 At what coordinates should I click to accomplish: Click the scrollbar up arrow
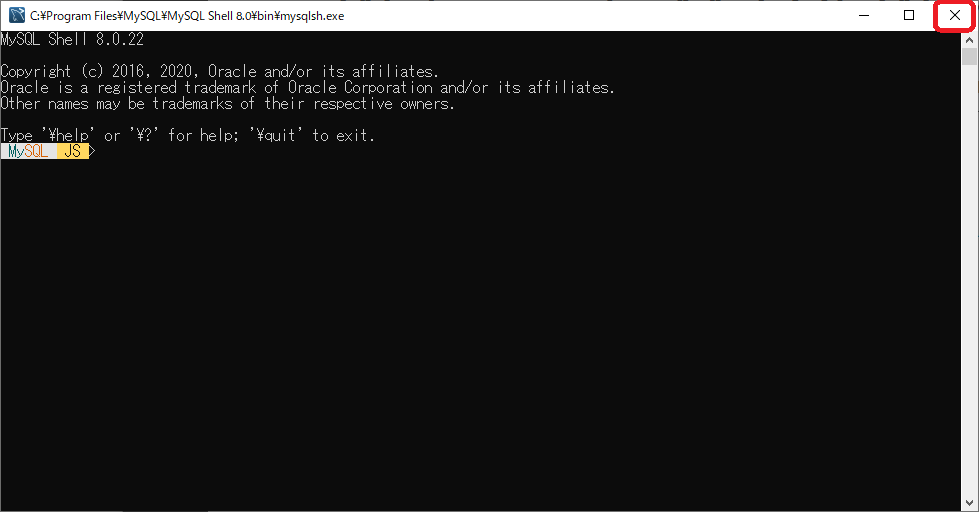(x=969, y=39)
